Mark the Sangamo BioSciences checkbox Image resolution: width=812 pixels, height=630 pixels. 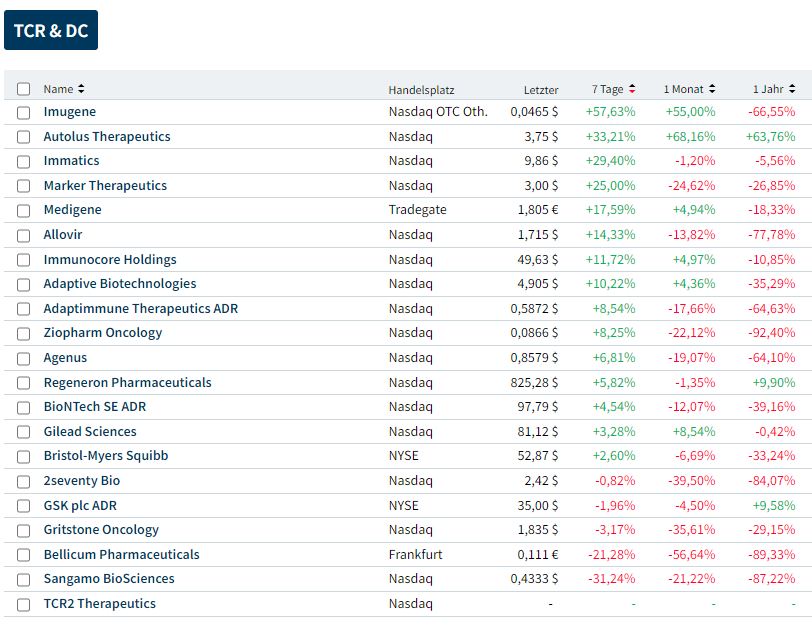pyautogui.click(x=24, y=579)
